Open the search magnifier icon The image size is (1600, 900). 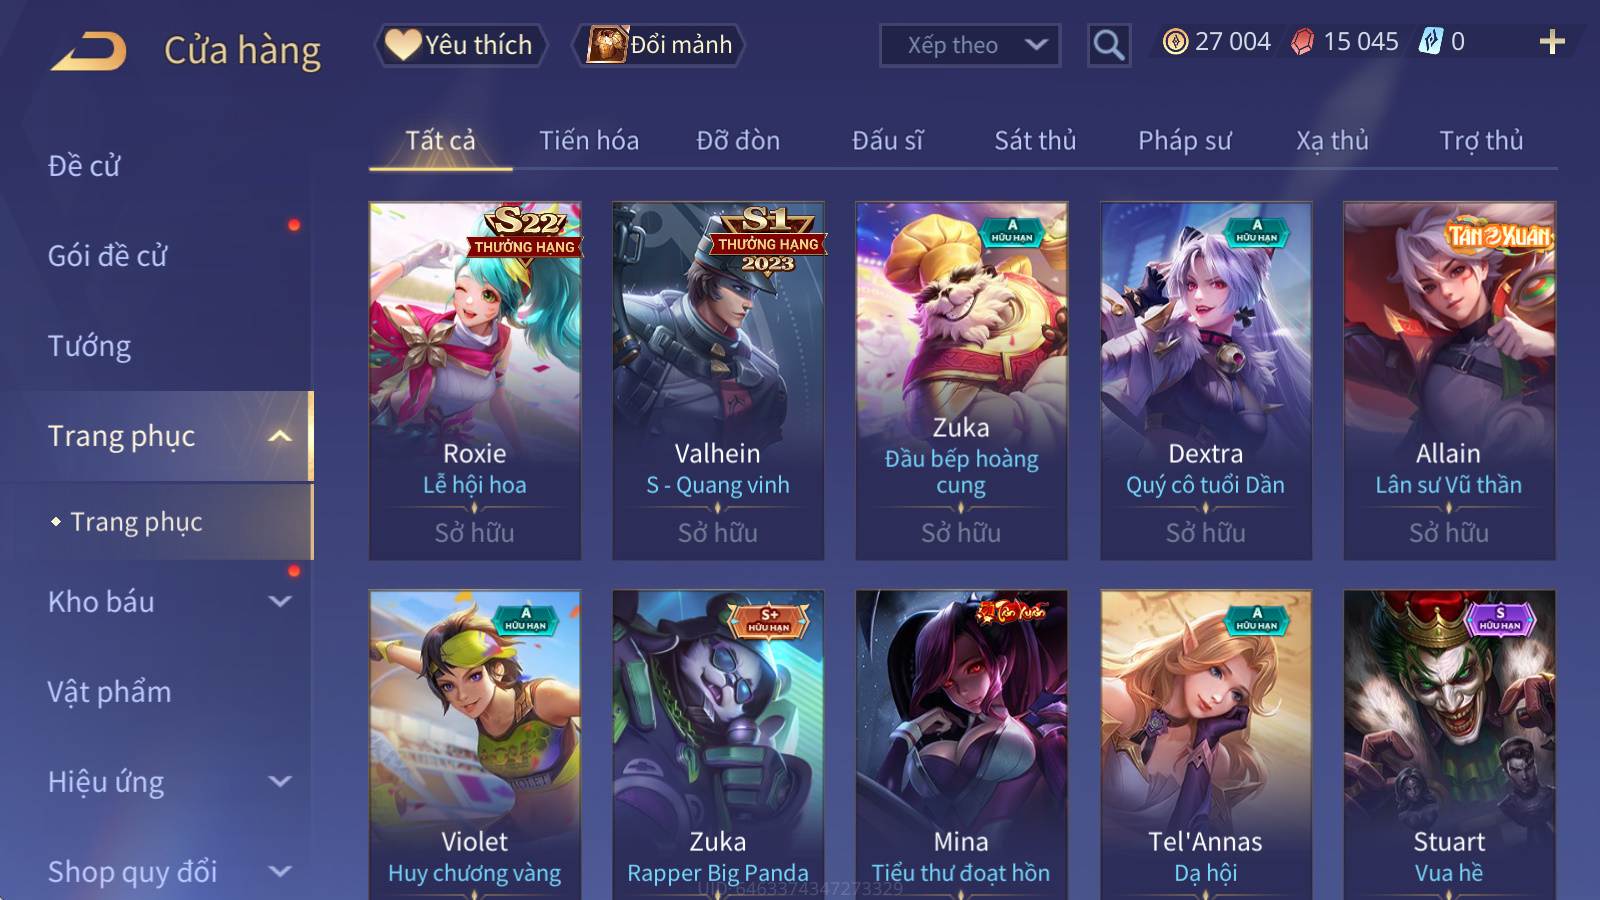tap(1109, 45)
